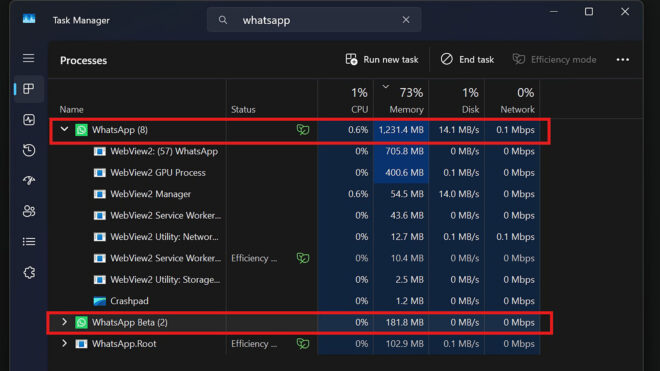Screen dimensions: 660x371
Task: Open the three-dot more options menu
Action: point(623,60)
